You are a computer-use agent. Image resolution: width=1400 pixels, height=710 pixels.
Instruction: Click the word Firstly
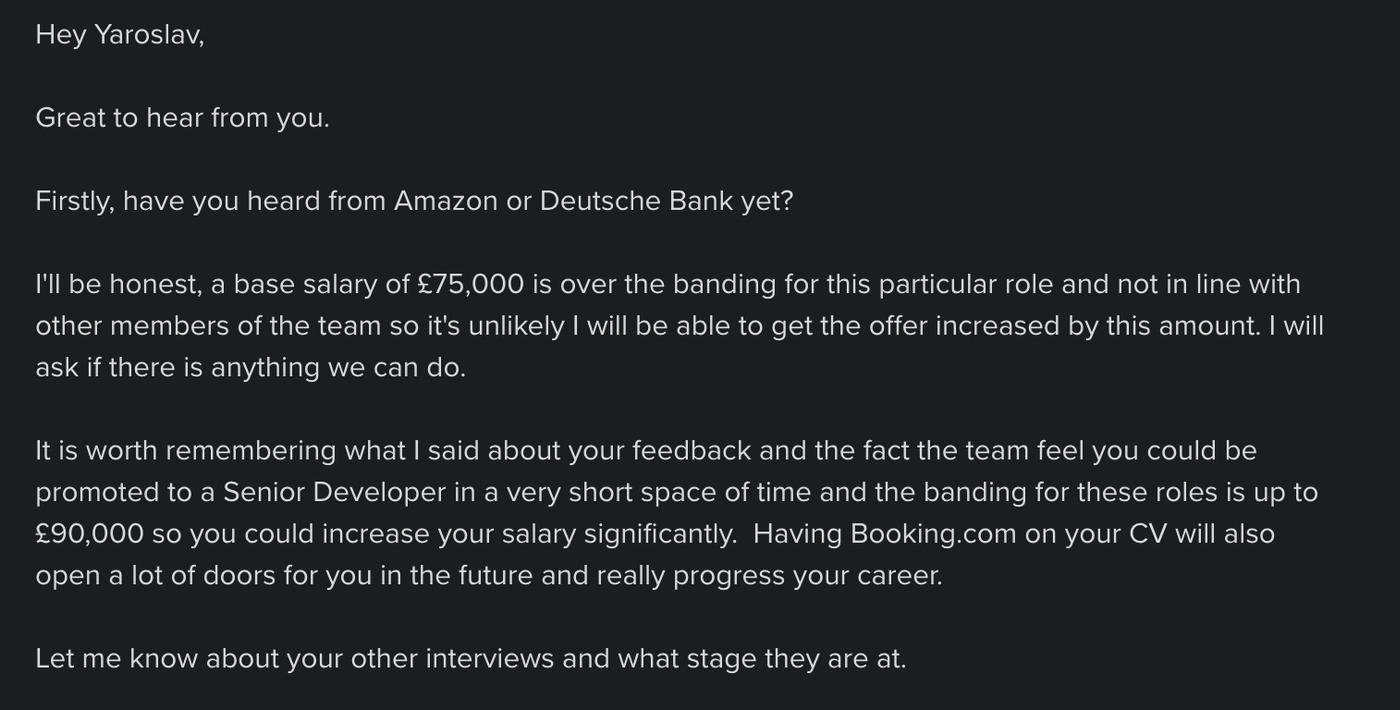click(x=74, y=201)
